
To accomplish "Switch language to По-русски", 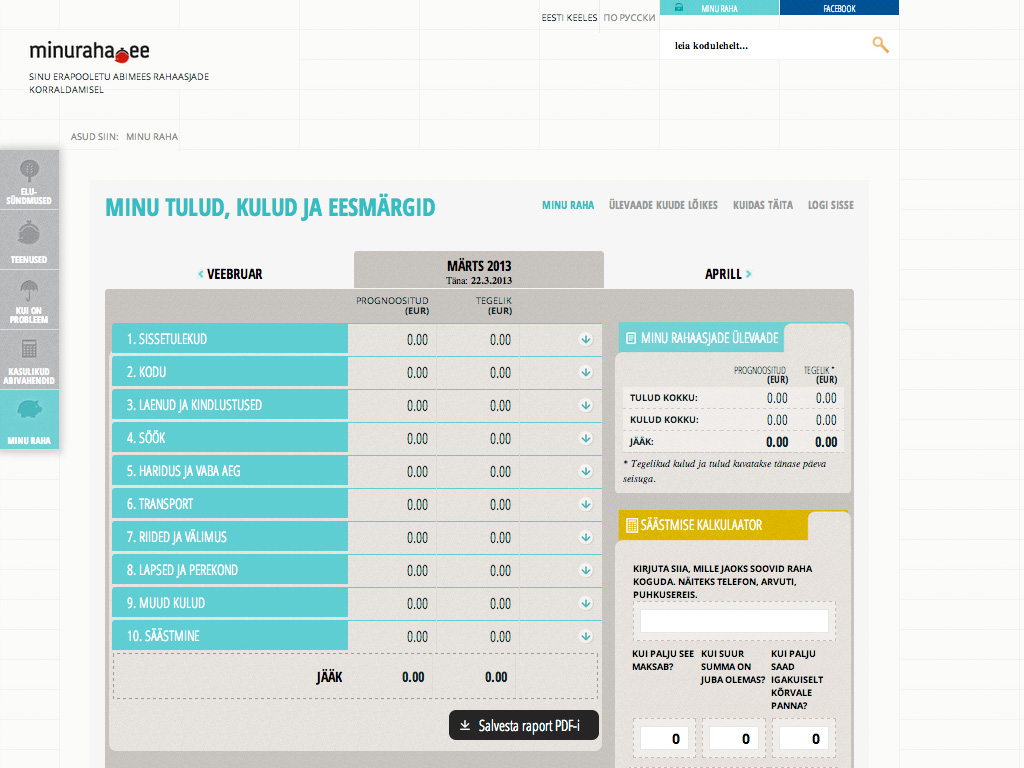I will pos(630,18).
